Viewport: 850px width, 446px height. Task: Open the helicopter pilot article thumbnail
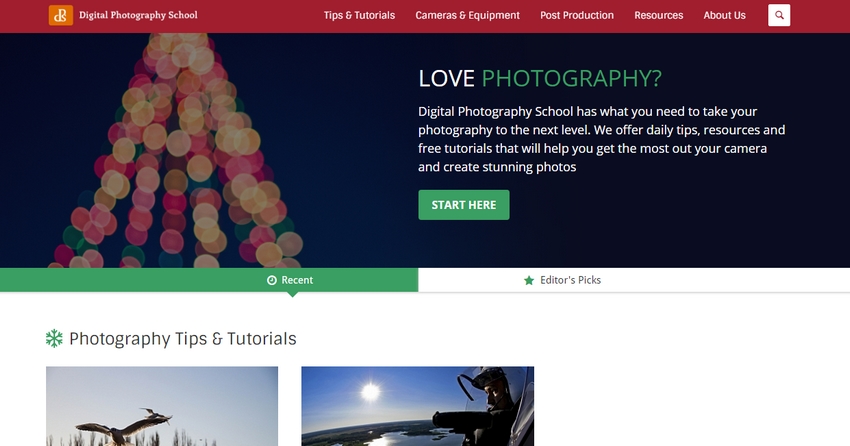417,406
